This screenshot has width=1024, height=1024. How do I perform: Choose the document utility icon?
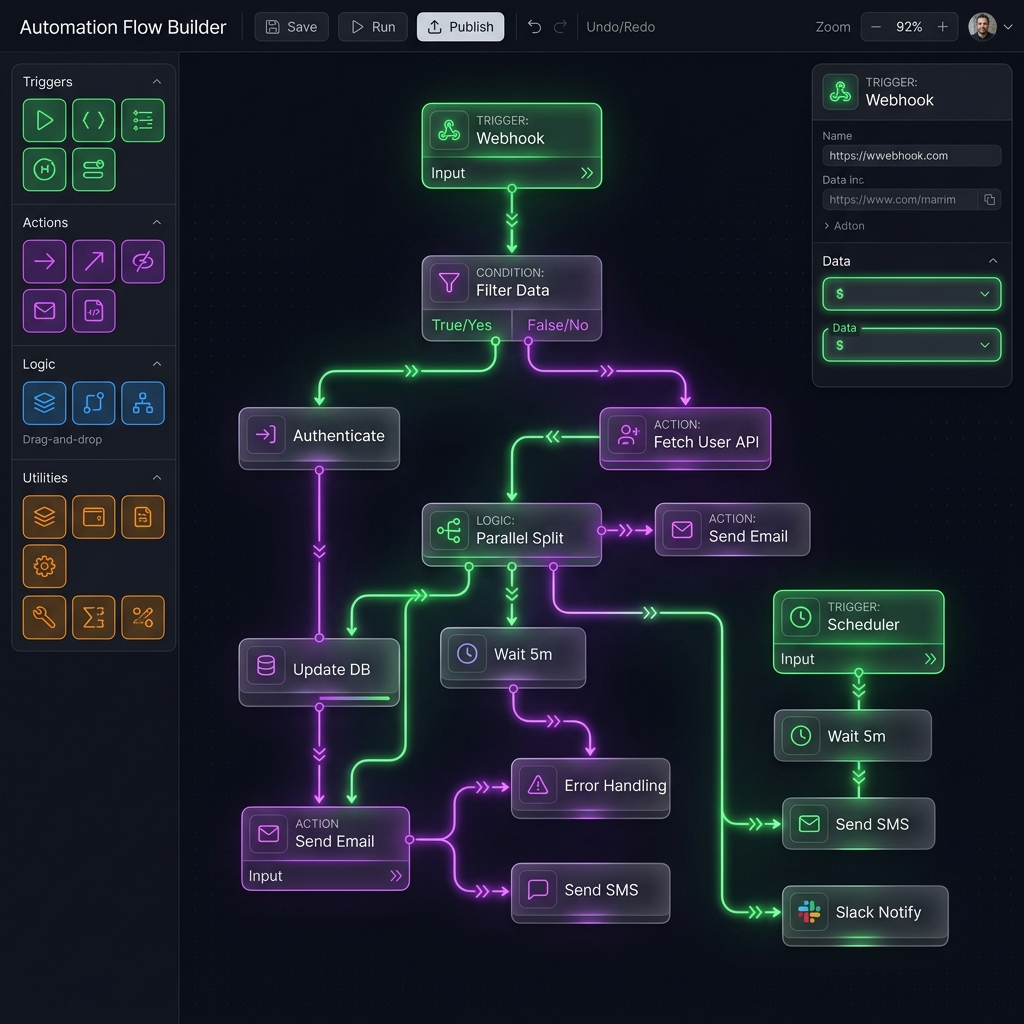tap(142, 517)
